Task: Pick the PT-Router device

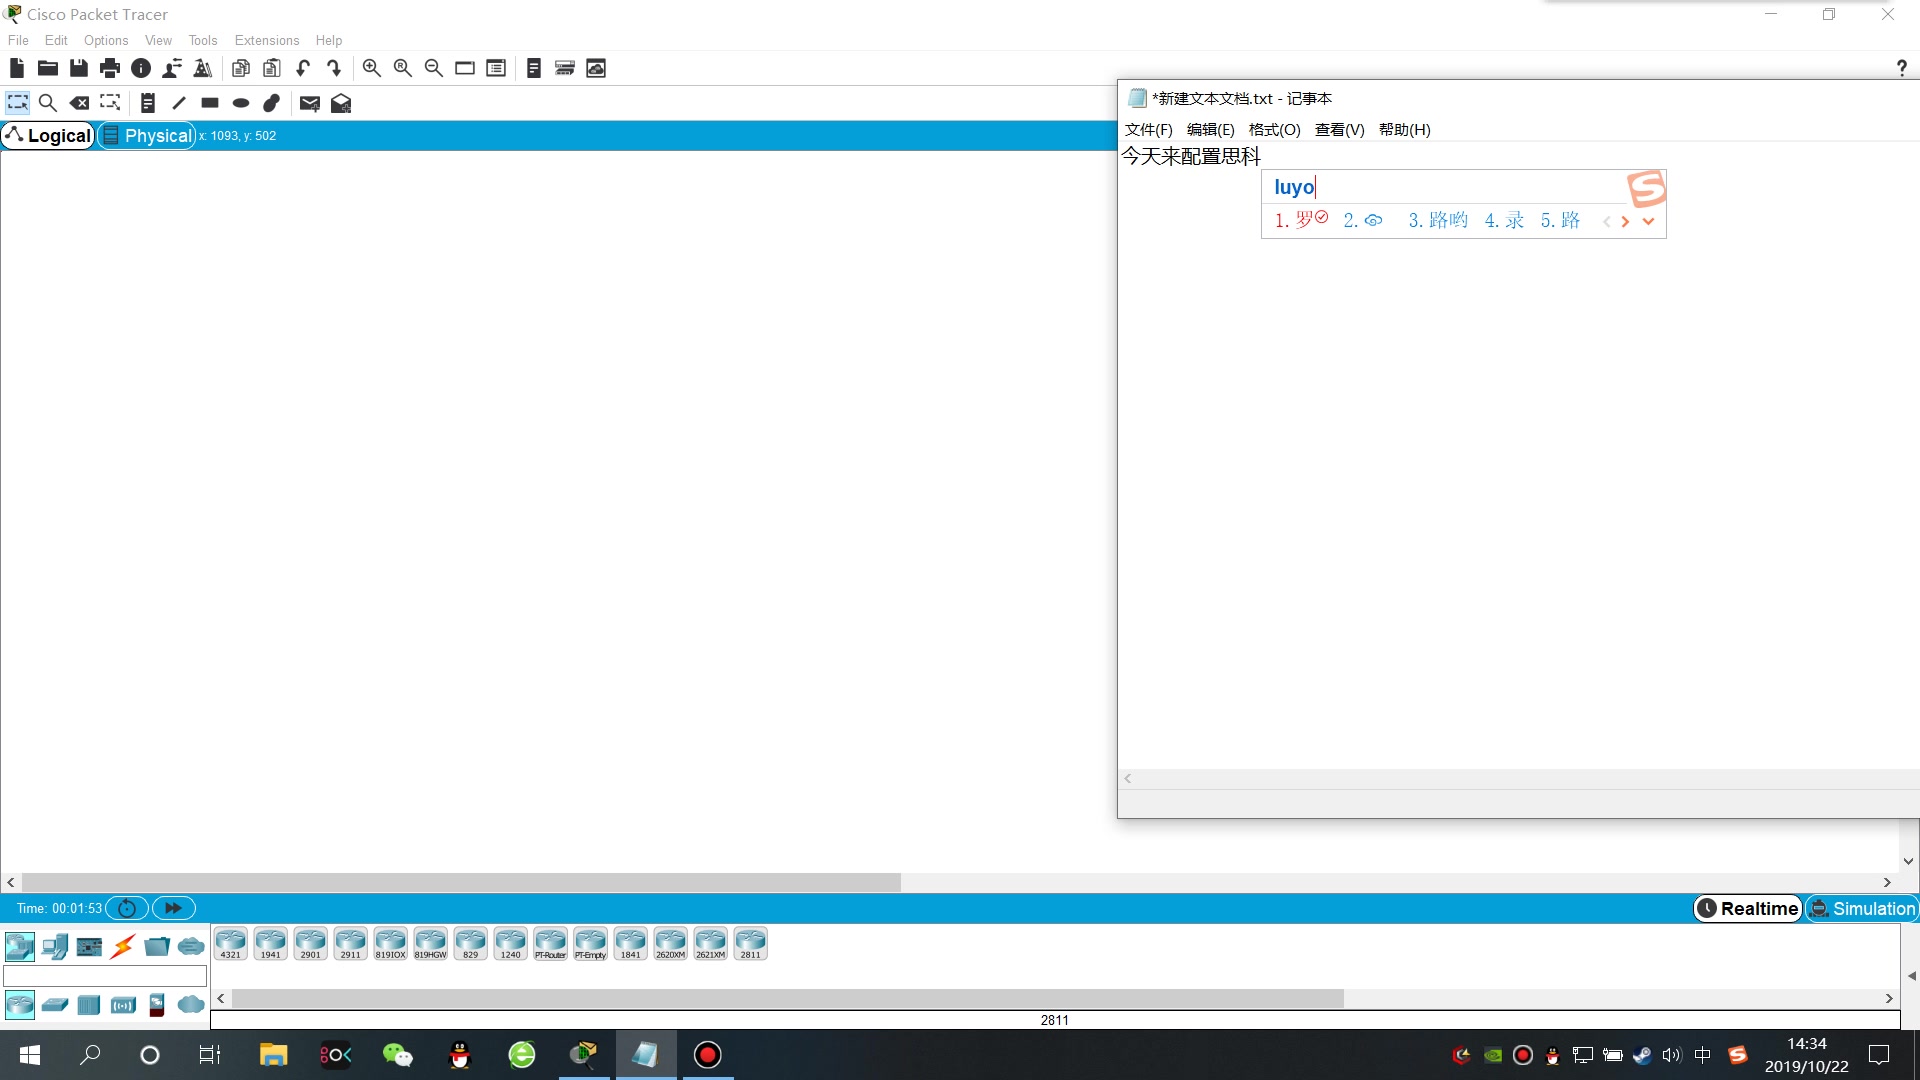Action: (551, 944)
